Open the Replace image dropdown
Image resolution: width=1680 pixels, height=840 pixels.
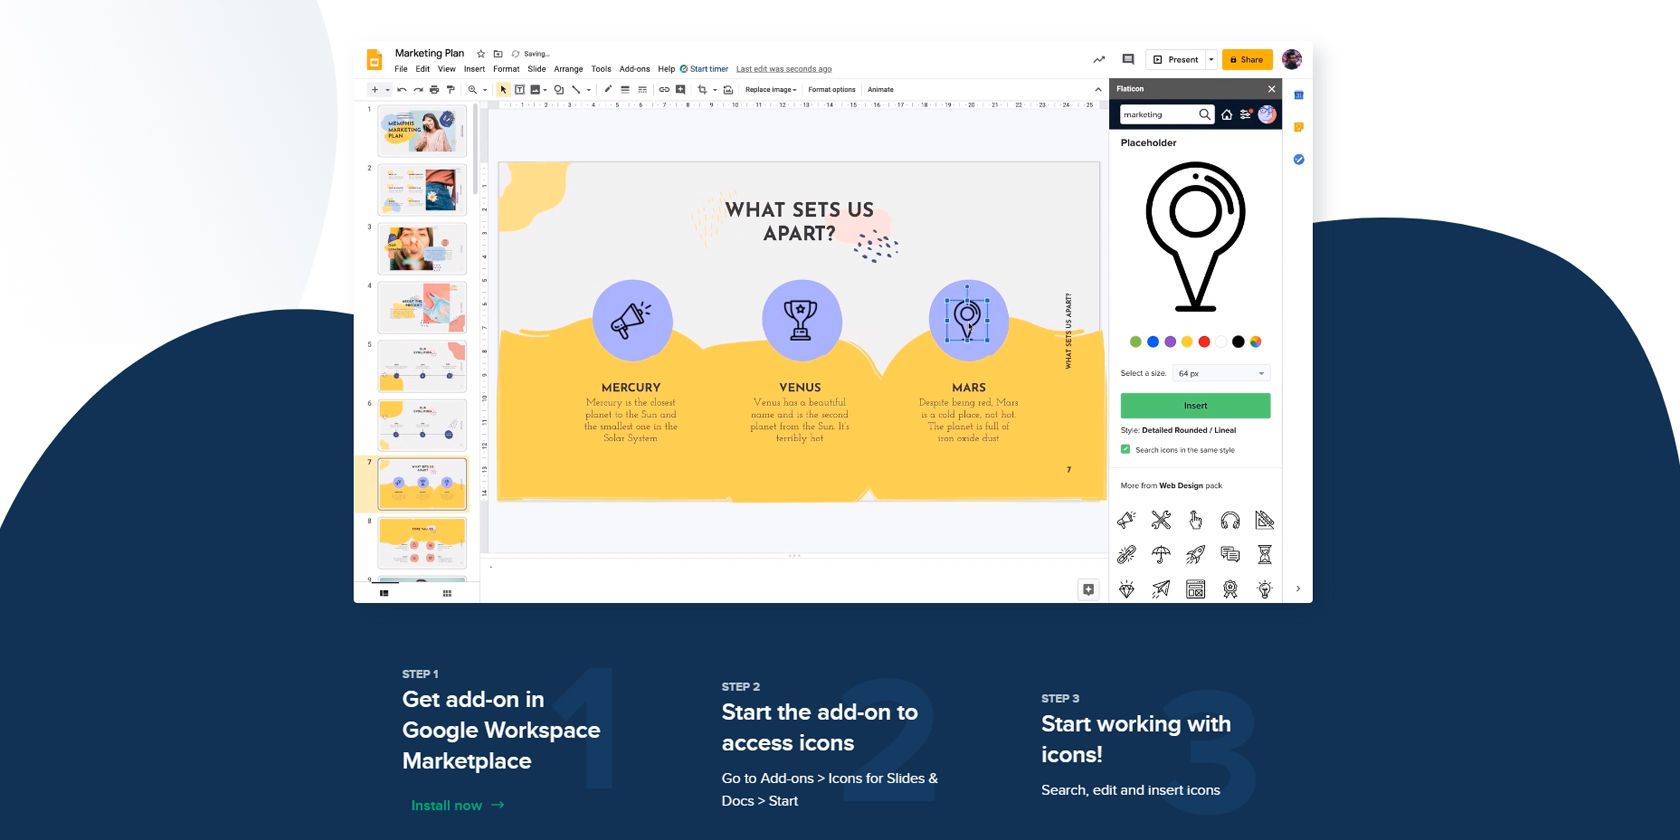[771, 90]
